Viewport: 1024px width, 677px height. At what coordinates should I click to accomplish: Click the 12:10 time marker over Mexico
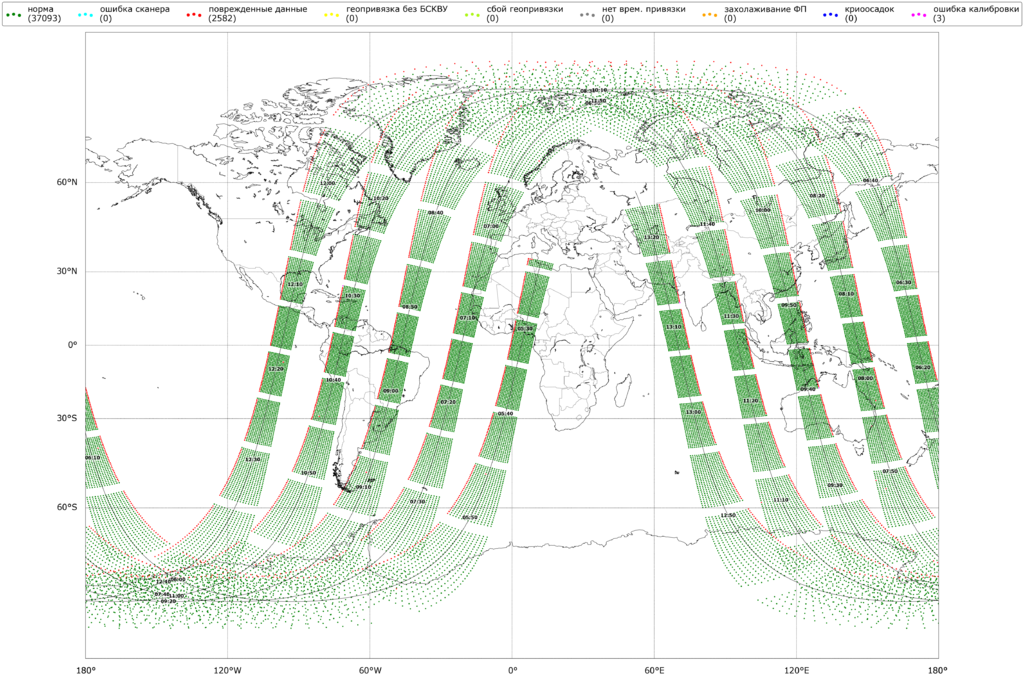point(294,285)
